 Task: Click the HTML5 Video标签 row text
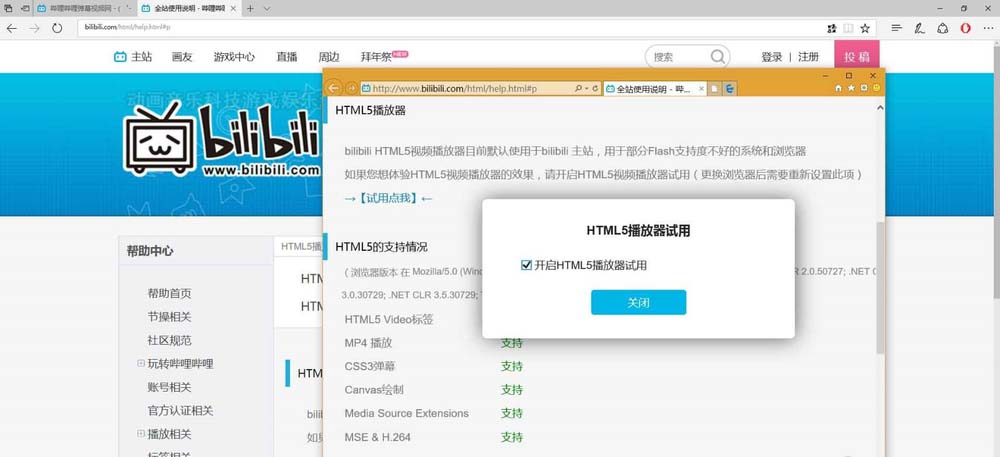[x=388, y=319]
